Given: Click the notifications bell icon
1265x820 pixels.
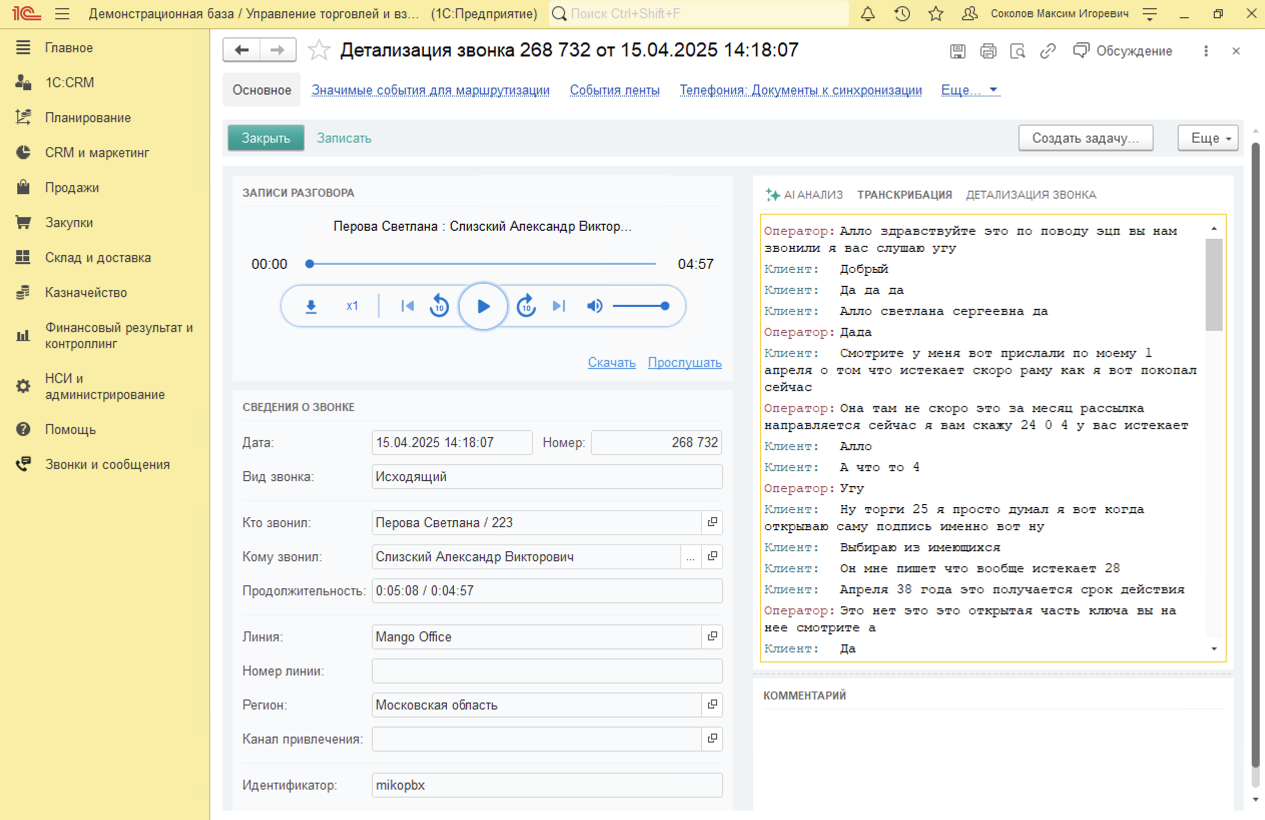Looking at the screenshot, I should point(867,14).
